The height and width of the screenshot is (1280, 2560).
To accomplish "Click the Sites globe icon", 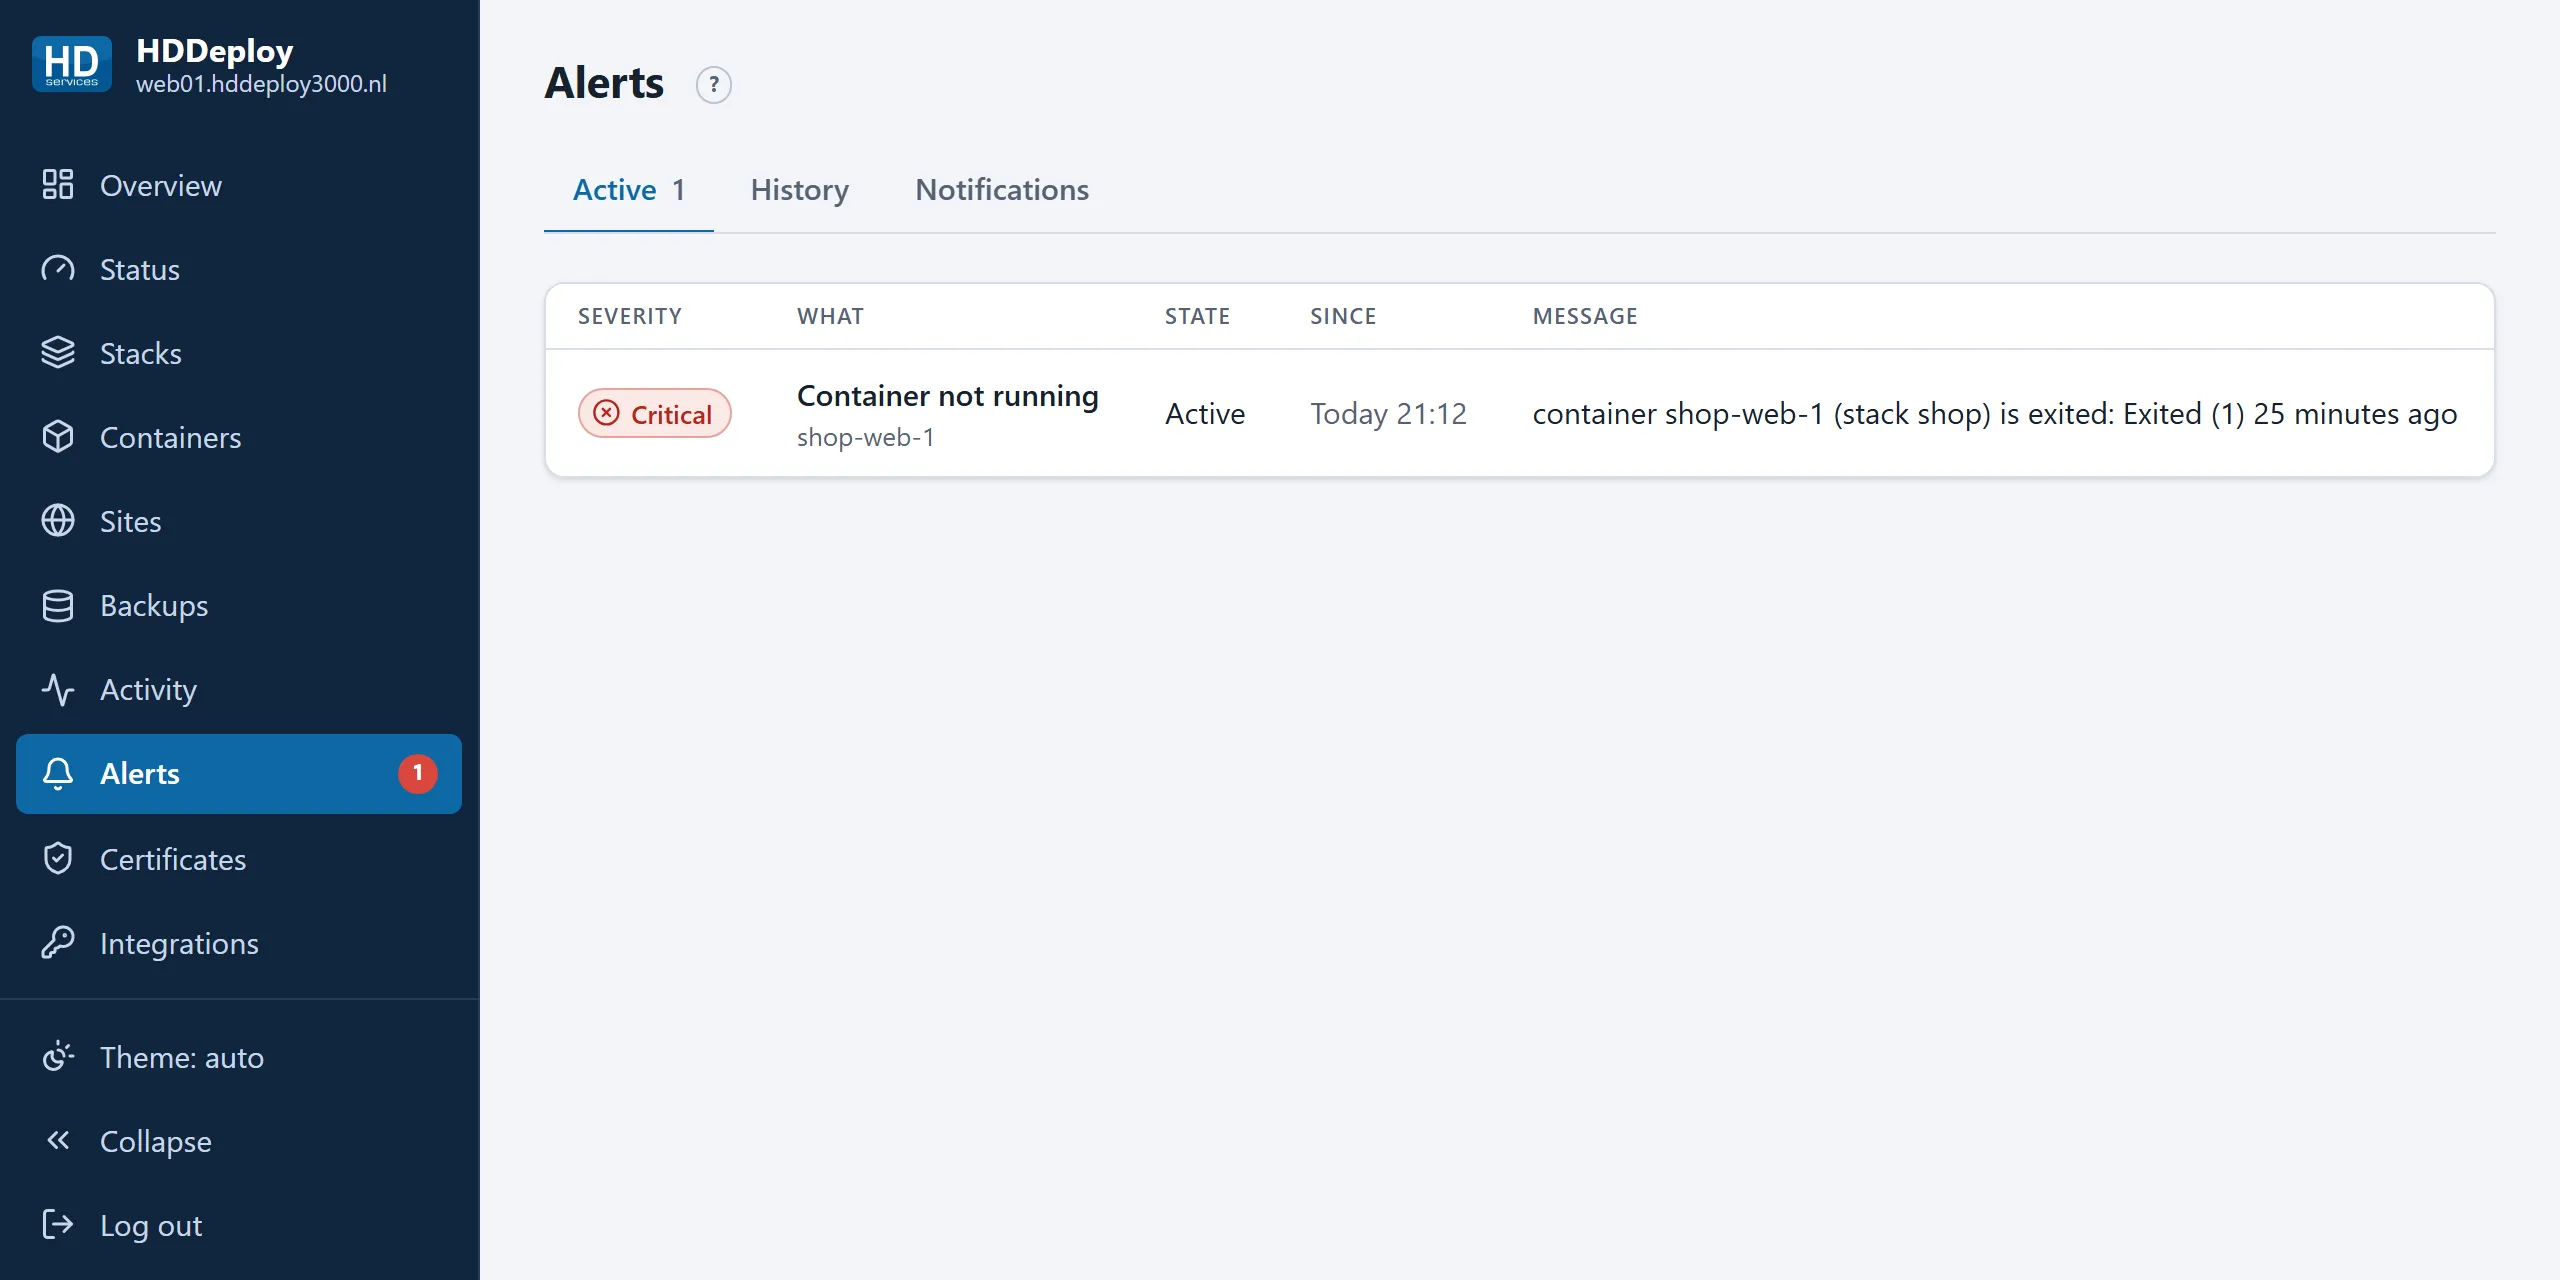I will point(58,521).
